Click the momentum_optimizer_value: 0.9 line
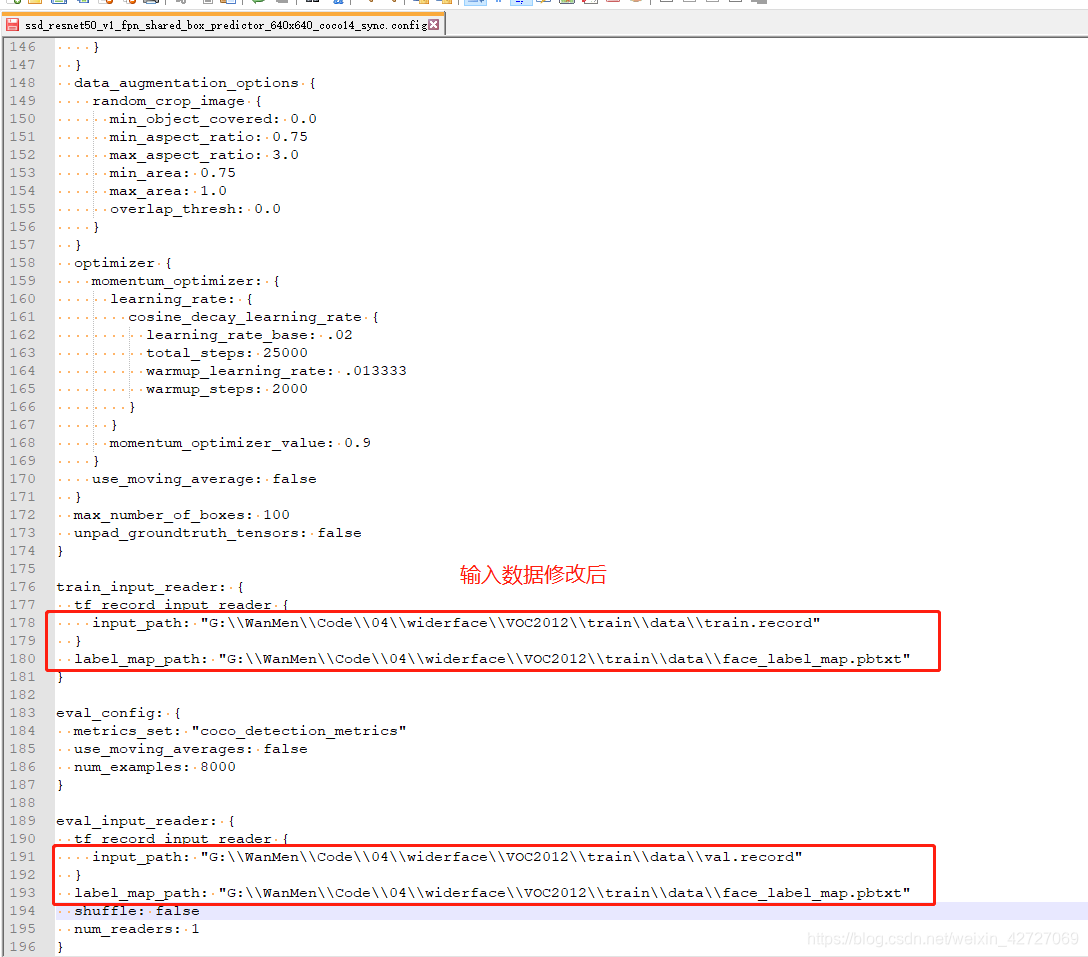The height and width of the screenshot is (957, 1088). [x=239, y=443]
